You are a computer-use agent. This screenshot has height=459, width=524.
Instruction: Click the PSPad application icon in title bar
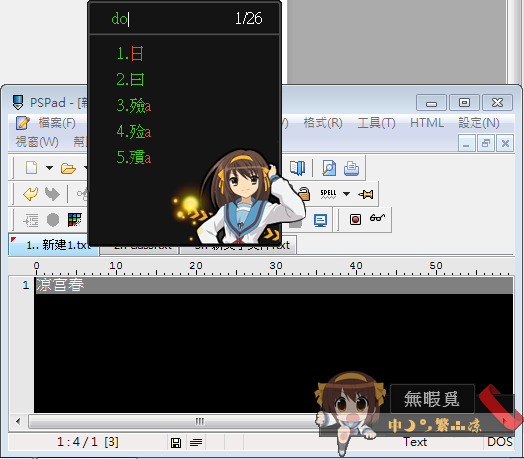(x=18, y=102)
